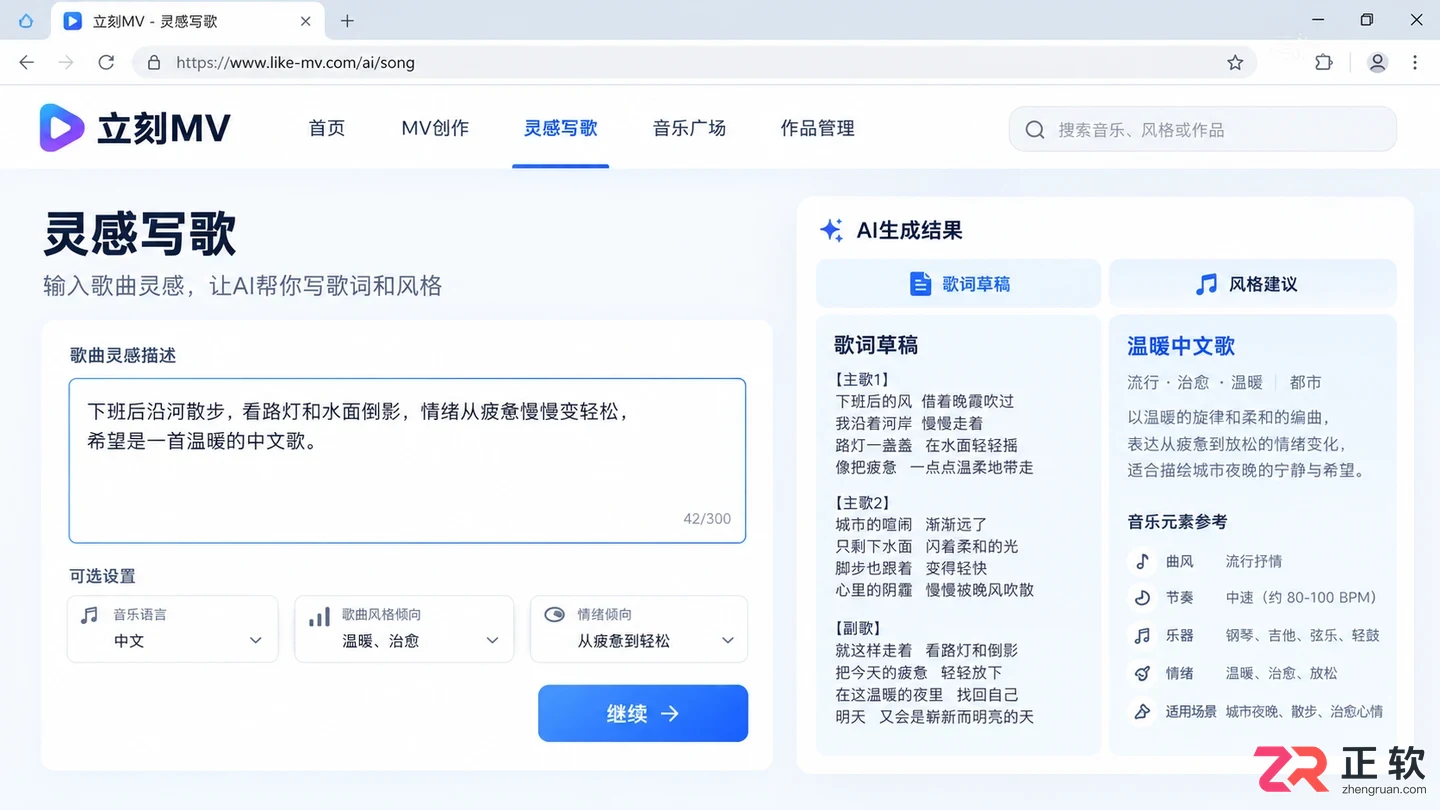Reload the page

pyautogui.click(x=106, y=62)
